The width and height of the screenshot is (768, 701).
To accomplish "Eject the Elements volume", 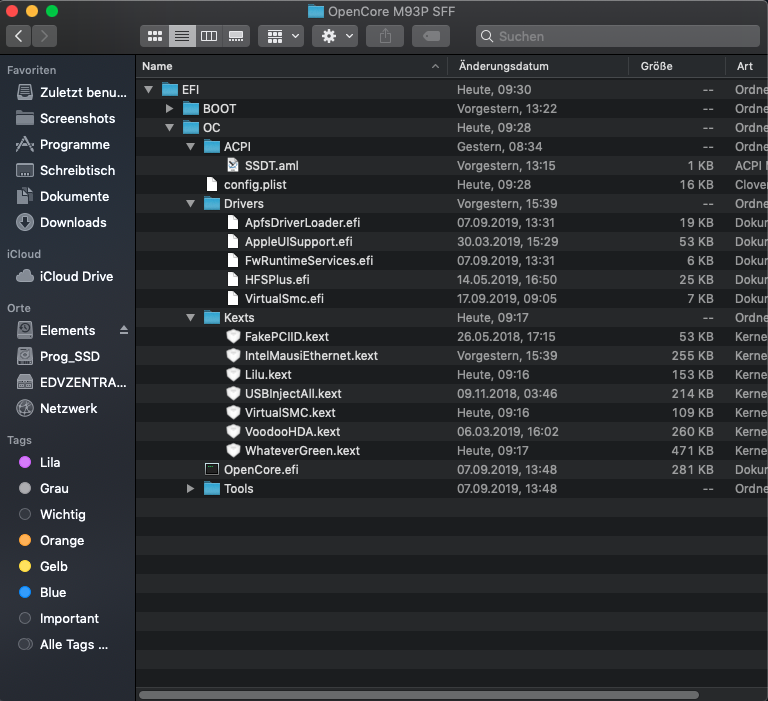I will click(x=124, y=330).
